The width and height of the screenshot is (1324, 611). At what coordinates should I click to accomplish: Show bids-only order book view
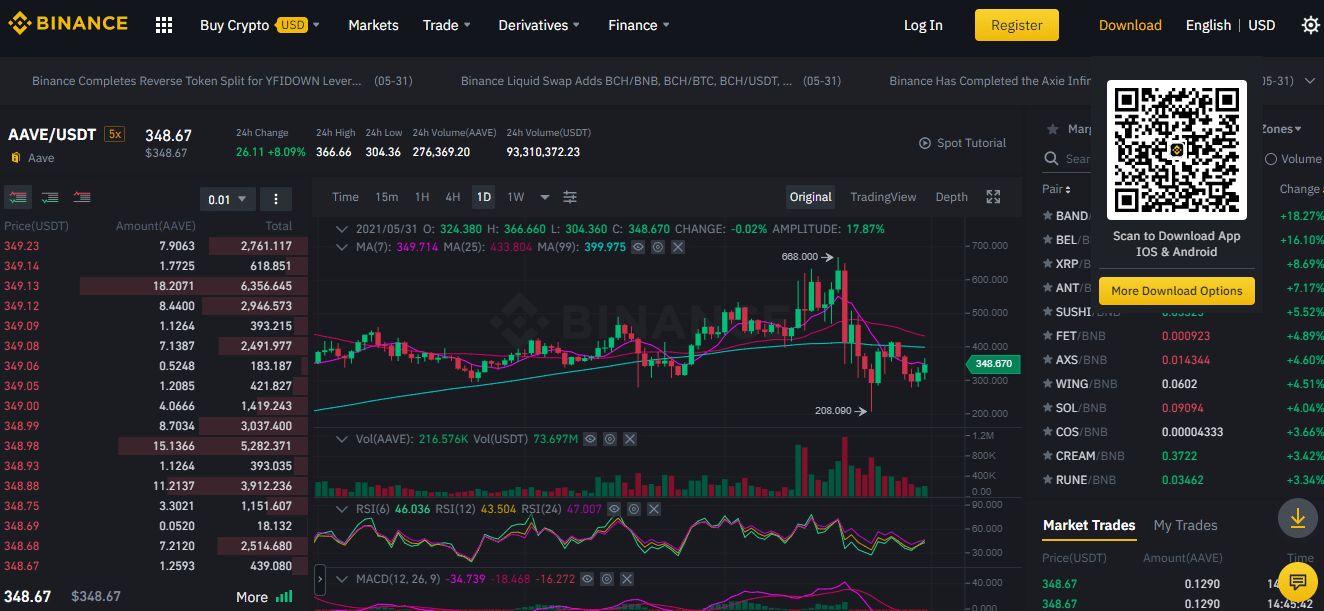(x=50, y=198)
